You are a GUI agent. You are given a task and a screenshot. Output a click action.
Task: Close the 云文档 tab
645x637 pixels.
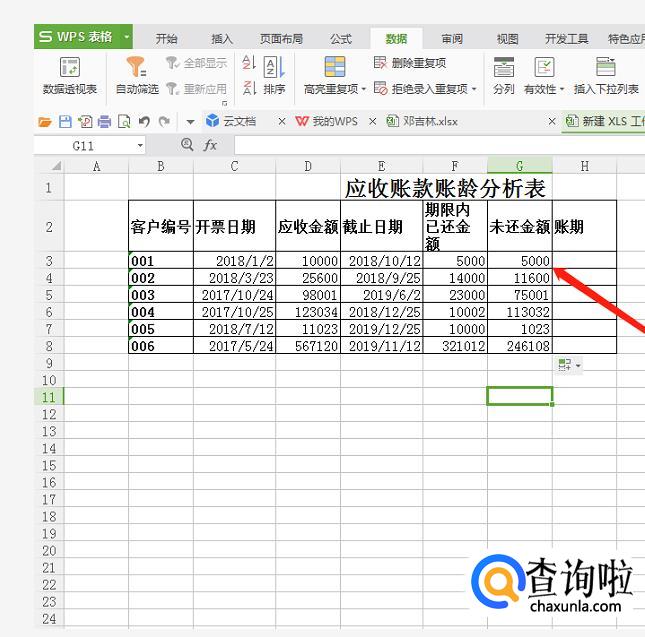(x=282, y=122)
